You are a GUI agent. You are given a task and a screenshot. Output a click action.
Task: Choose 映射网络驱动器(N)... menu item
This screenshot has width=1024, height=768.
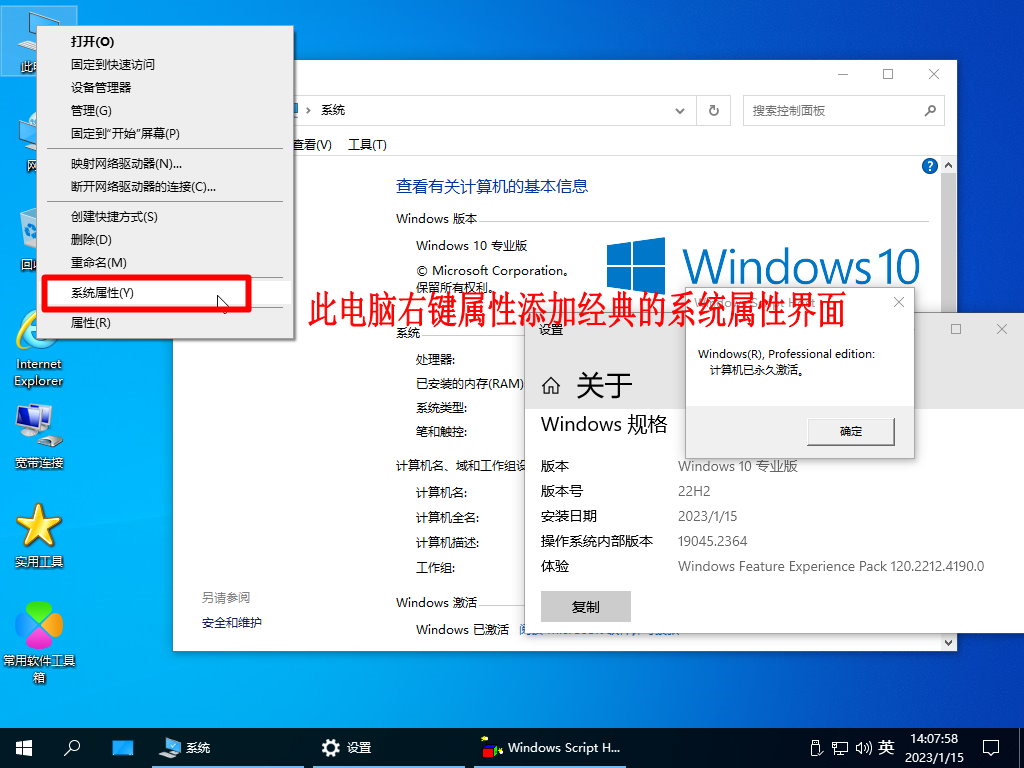(165, 163)
